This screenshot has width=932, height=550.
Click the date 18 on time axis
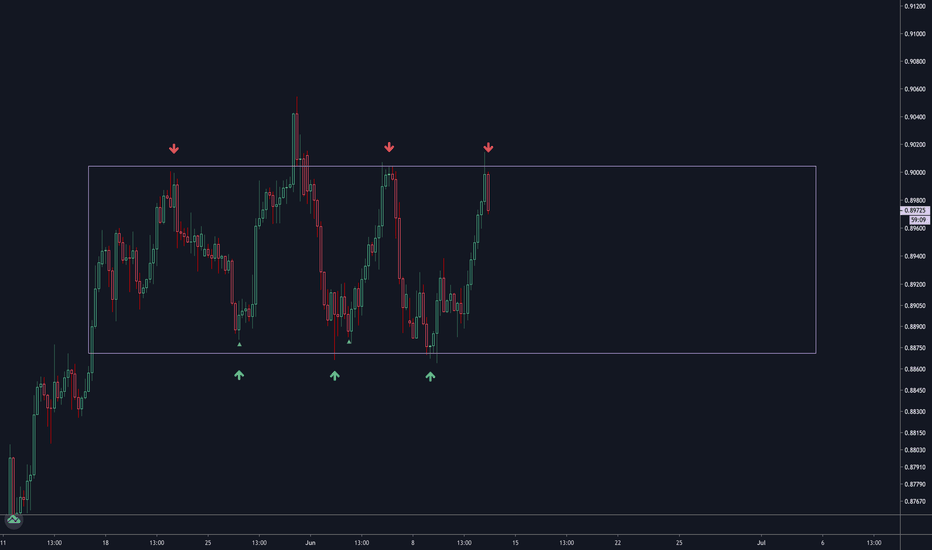[x=105, y=542]
